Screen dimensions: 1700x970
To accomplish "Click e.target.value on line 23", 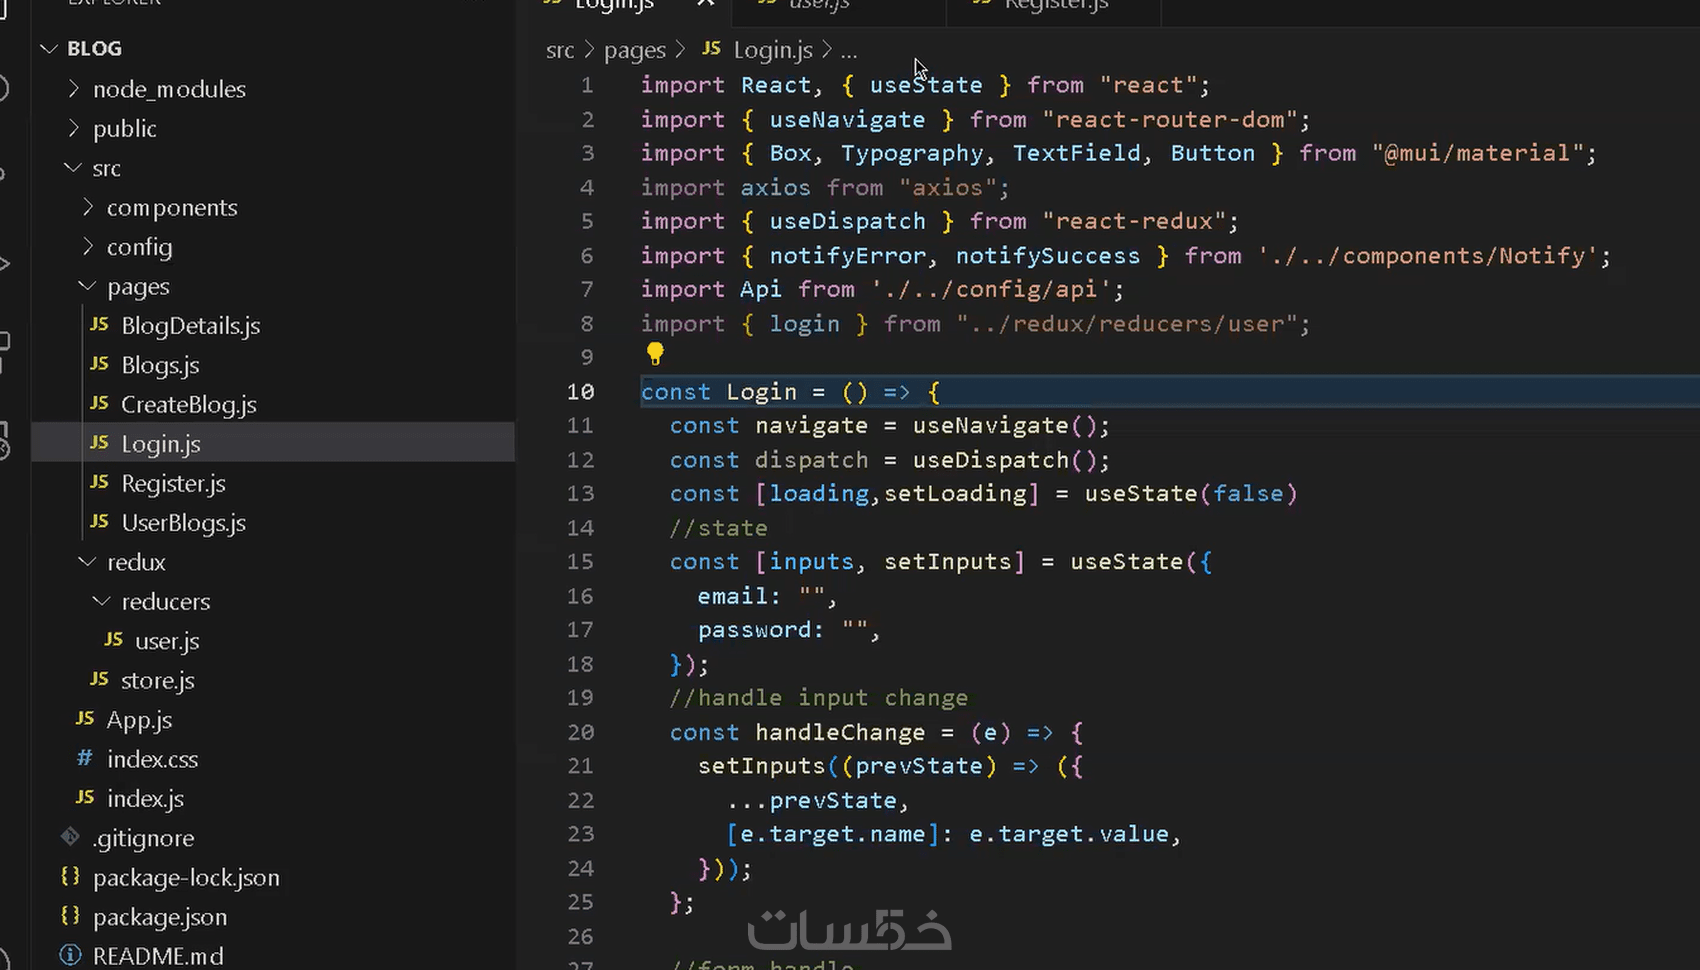I will (x=1068, y=833).
